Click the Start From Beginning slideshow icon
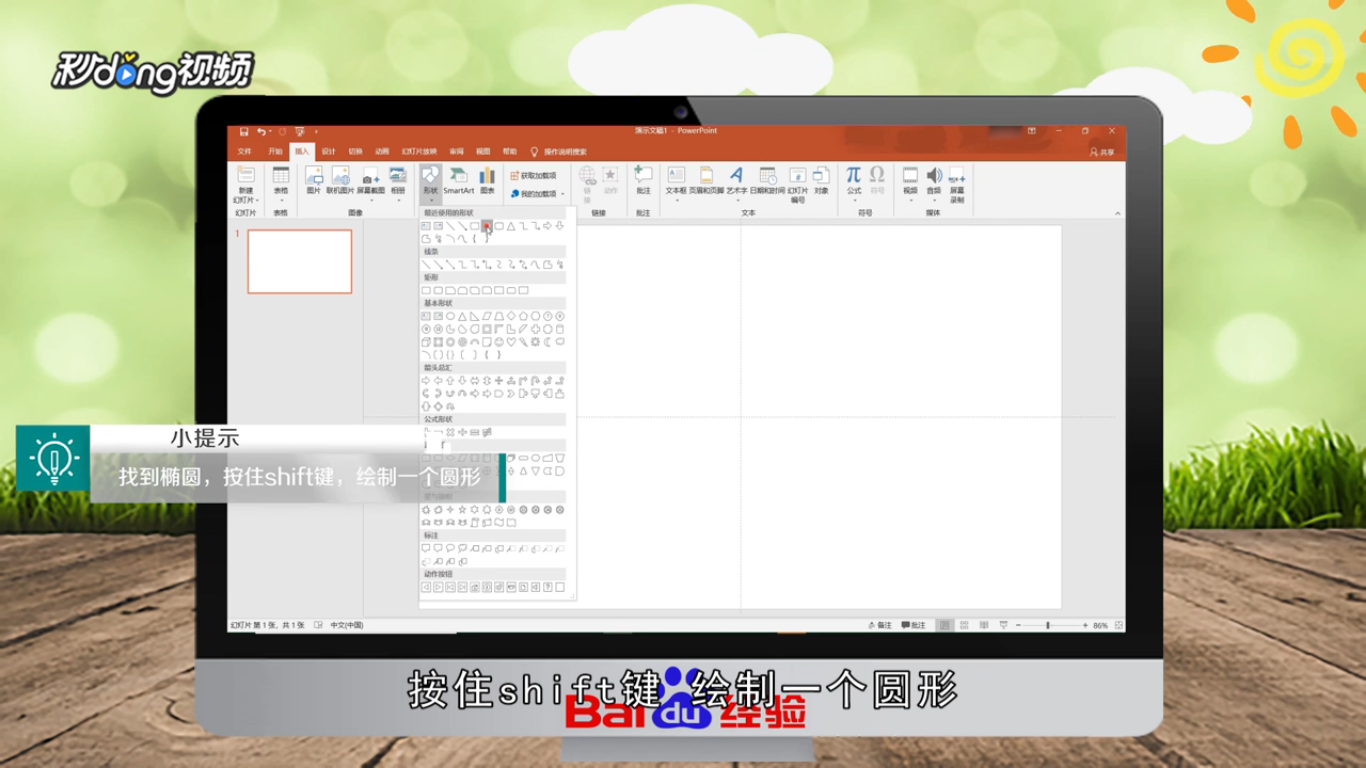Viewport: 1366px width, 768px height. click(x=299, y=131)
